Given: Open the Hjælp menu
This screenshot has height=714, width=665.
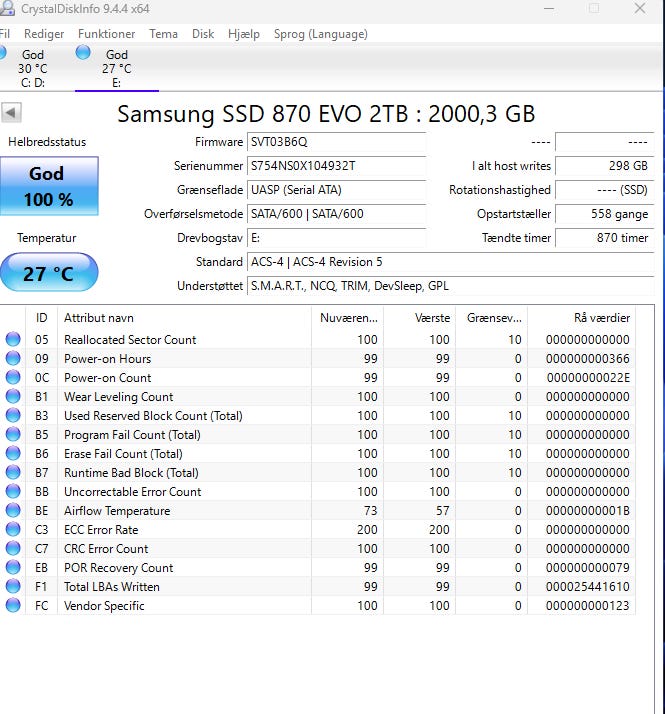Looking at the screenshot, I should pos(244,34).
